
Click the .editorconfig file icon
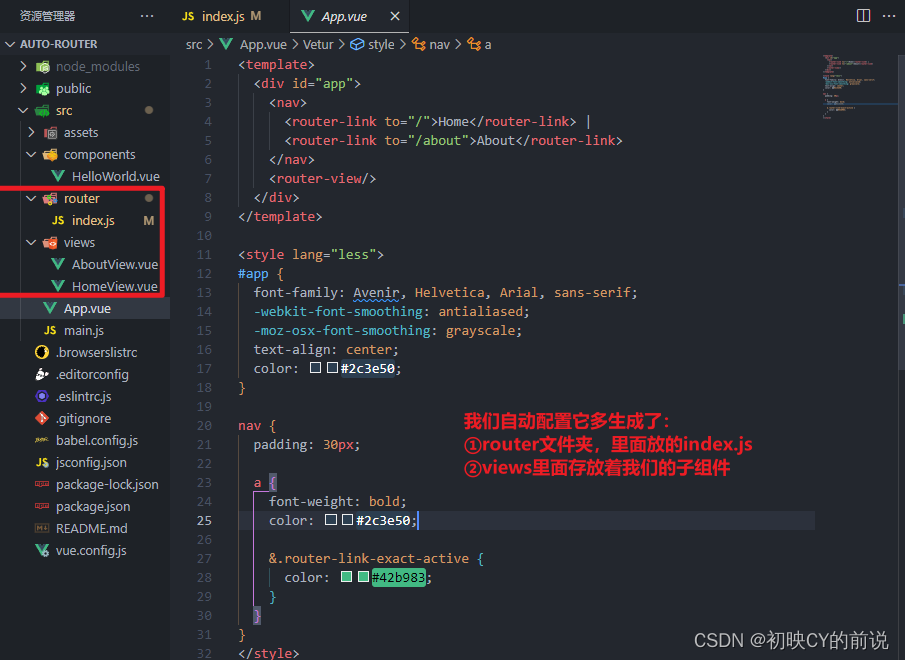click(x=42, y=374)
